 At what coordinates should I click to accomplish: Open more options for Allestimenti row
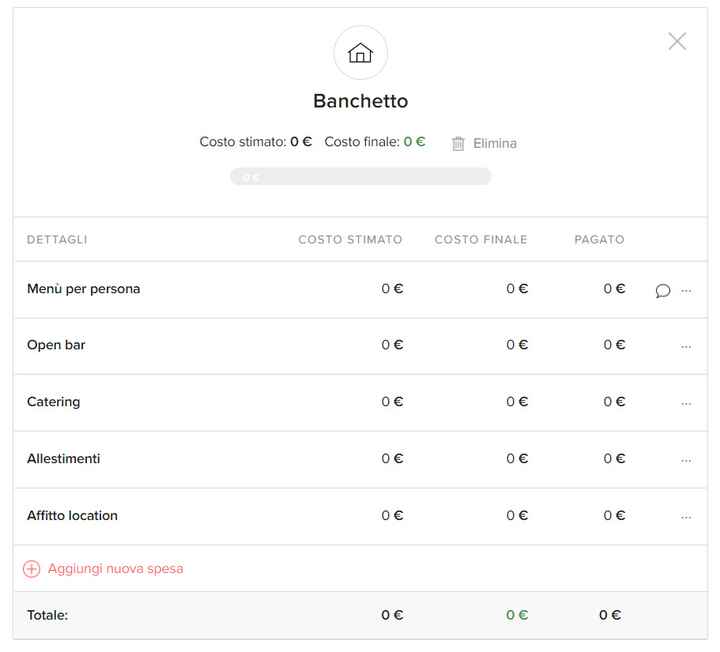coord(686,461)
